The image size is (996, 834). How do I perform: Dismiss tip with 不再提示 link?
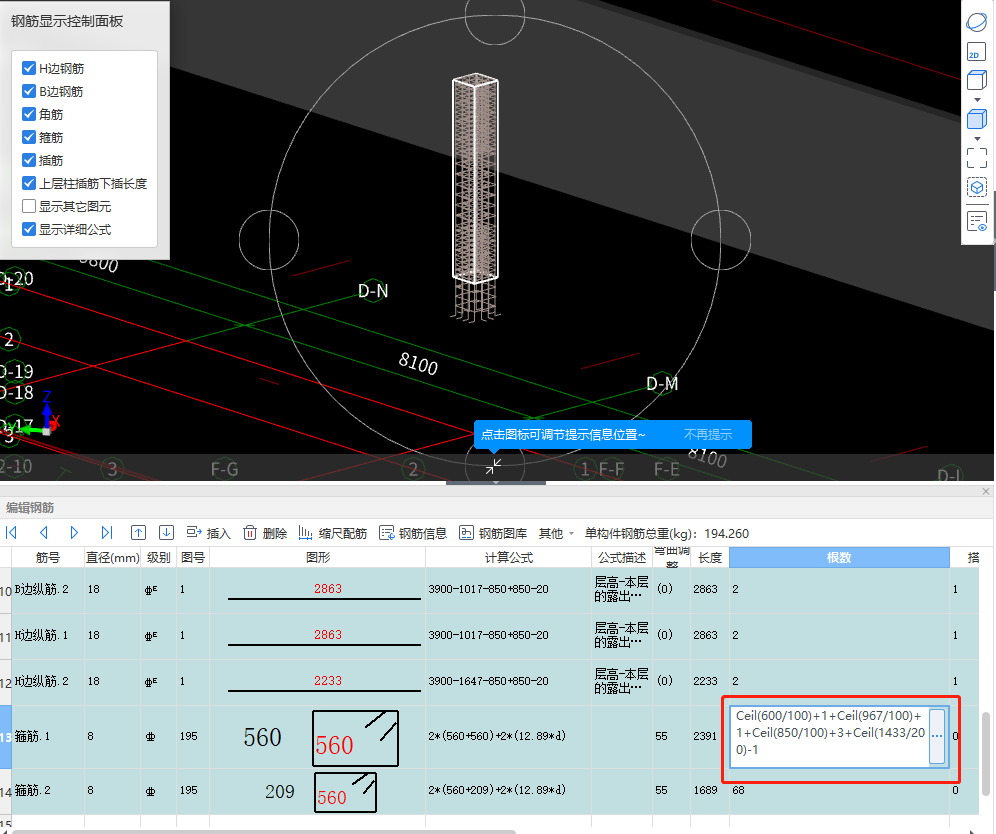click(x=708, y=434)
